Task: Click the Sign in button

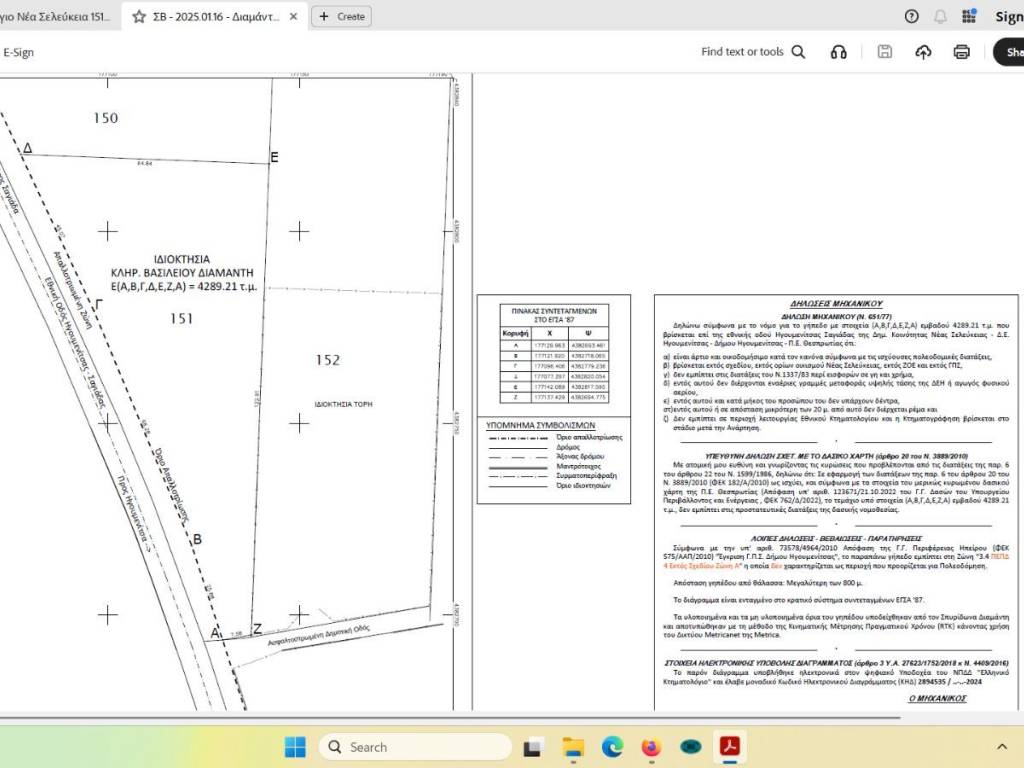Action: click(1008, 16)
